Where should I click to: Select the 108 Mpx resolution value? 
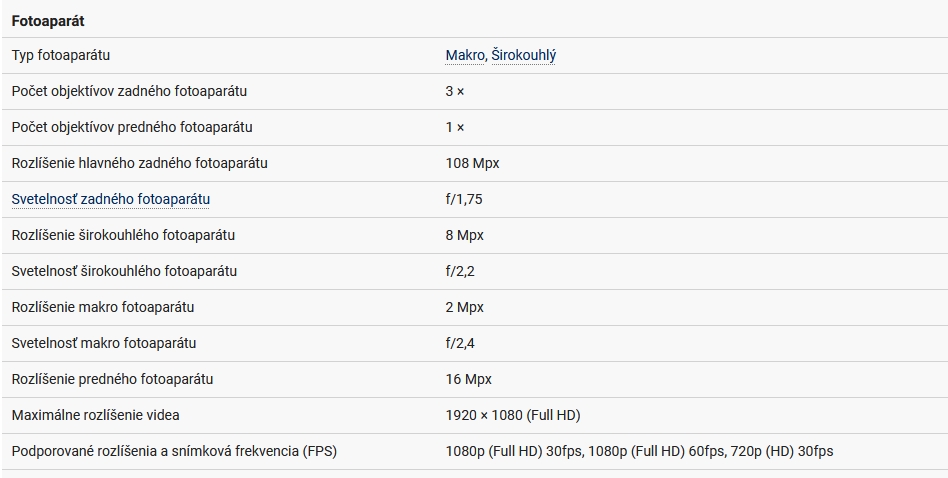pyautogui.click(x=472, y=163)
